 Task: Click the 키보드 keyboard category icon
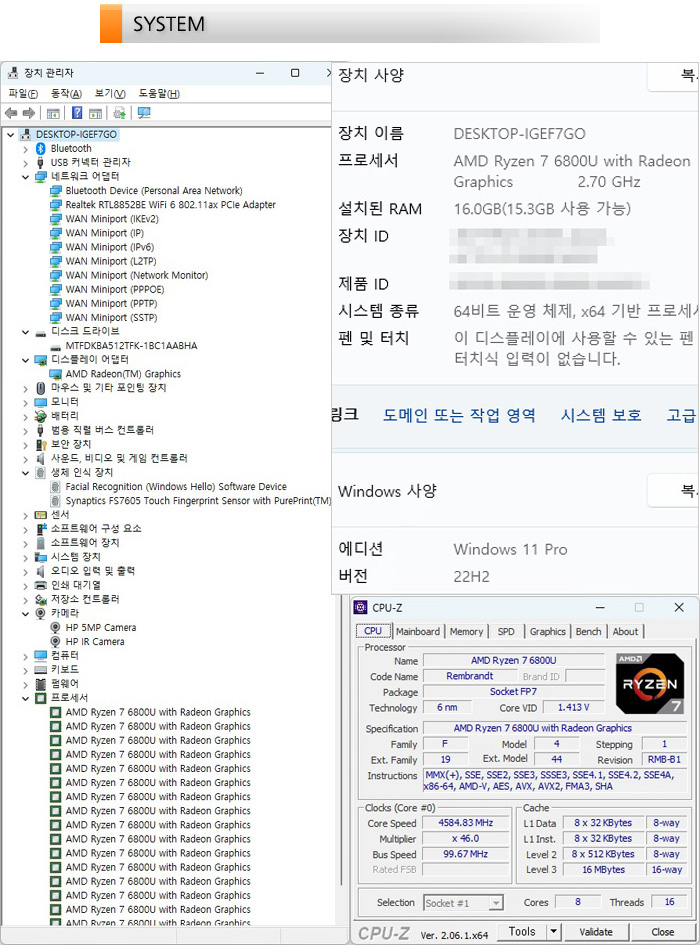pyautogui.click(x=41, y=669)
